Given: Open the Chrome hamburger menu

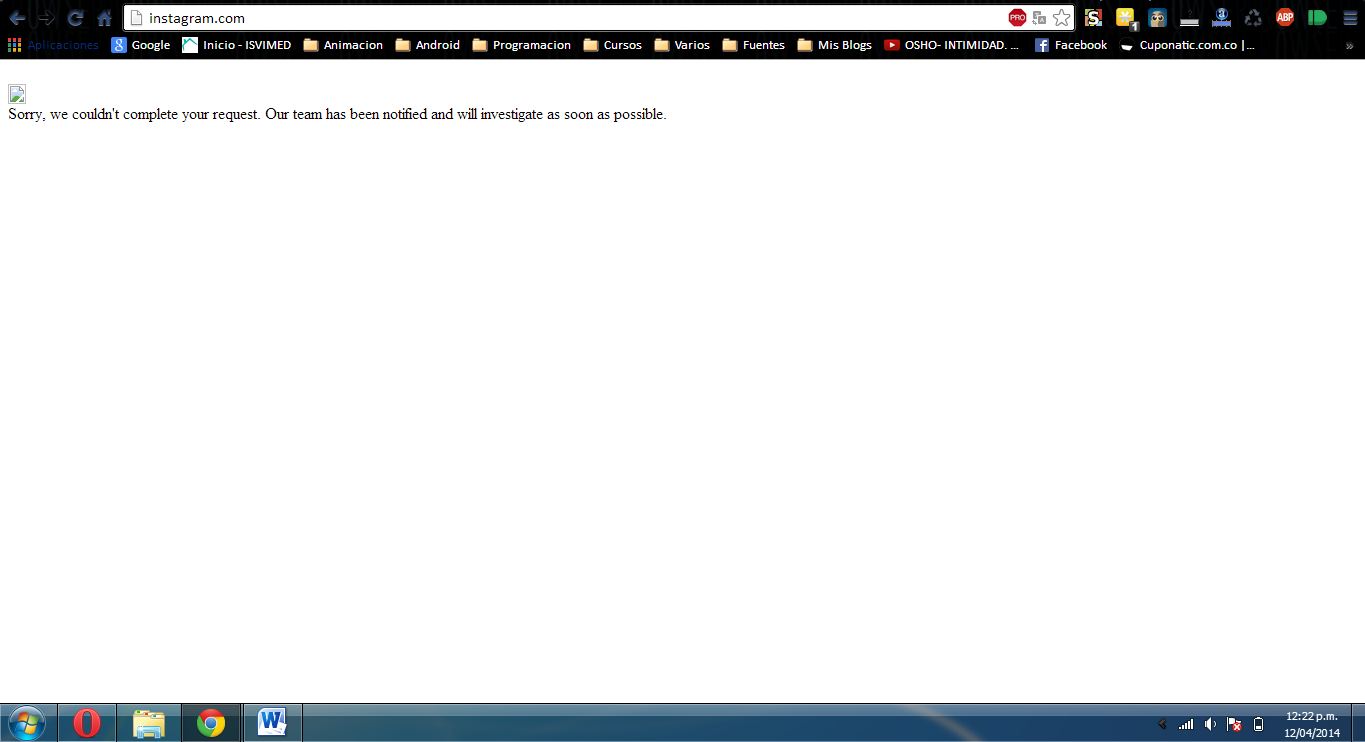Looking at the screenshot, I should point(1350,18).
